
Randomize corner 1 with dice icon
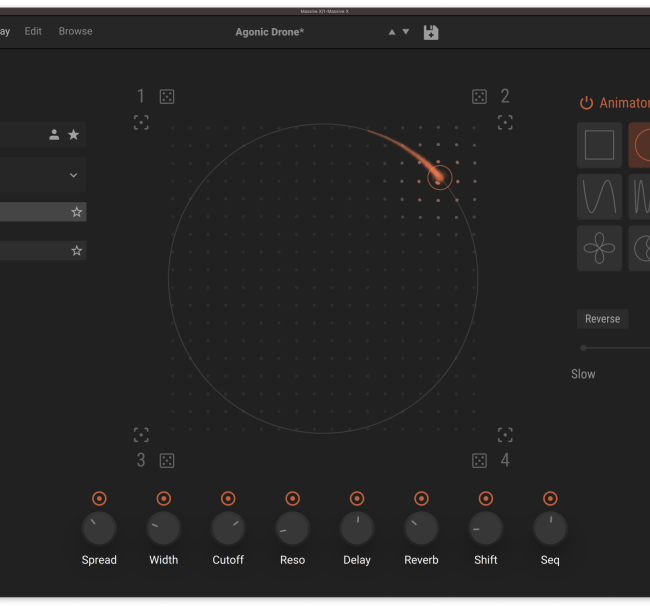[167, 96]
